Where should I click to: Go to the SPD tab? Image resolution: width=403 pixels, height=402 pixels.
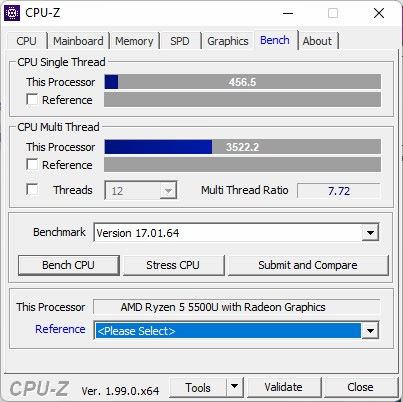tap(180, 41)
